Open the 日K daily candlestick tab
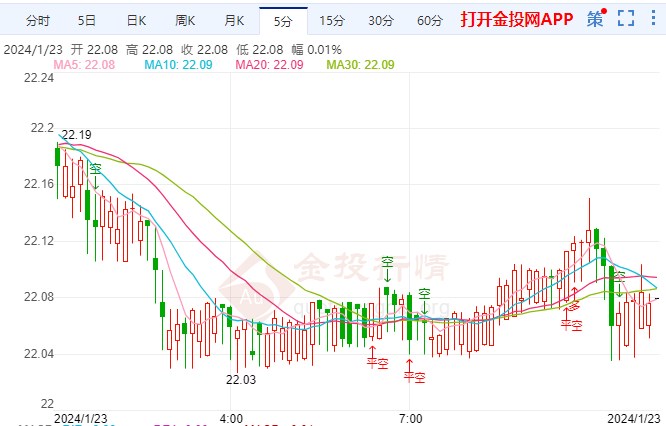Screen dimensions: 666x426 pyautogui.click(x=136, y=20)
